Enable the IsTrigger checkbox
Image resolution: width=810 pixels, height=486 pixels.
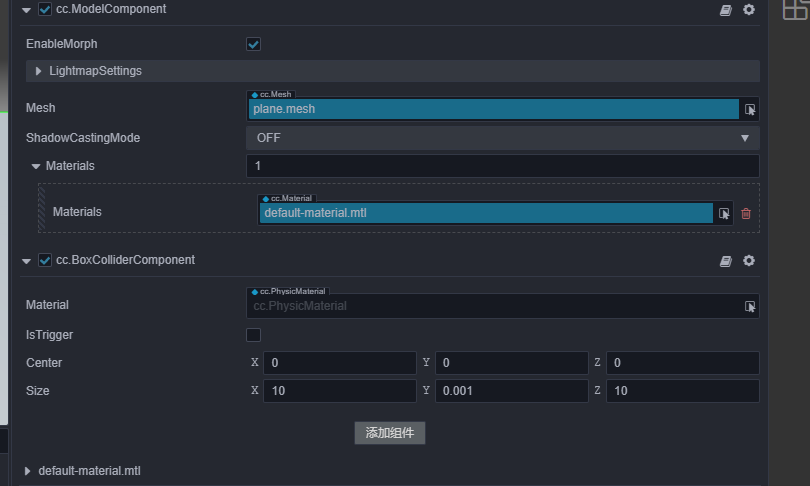(x=253, y=335)
